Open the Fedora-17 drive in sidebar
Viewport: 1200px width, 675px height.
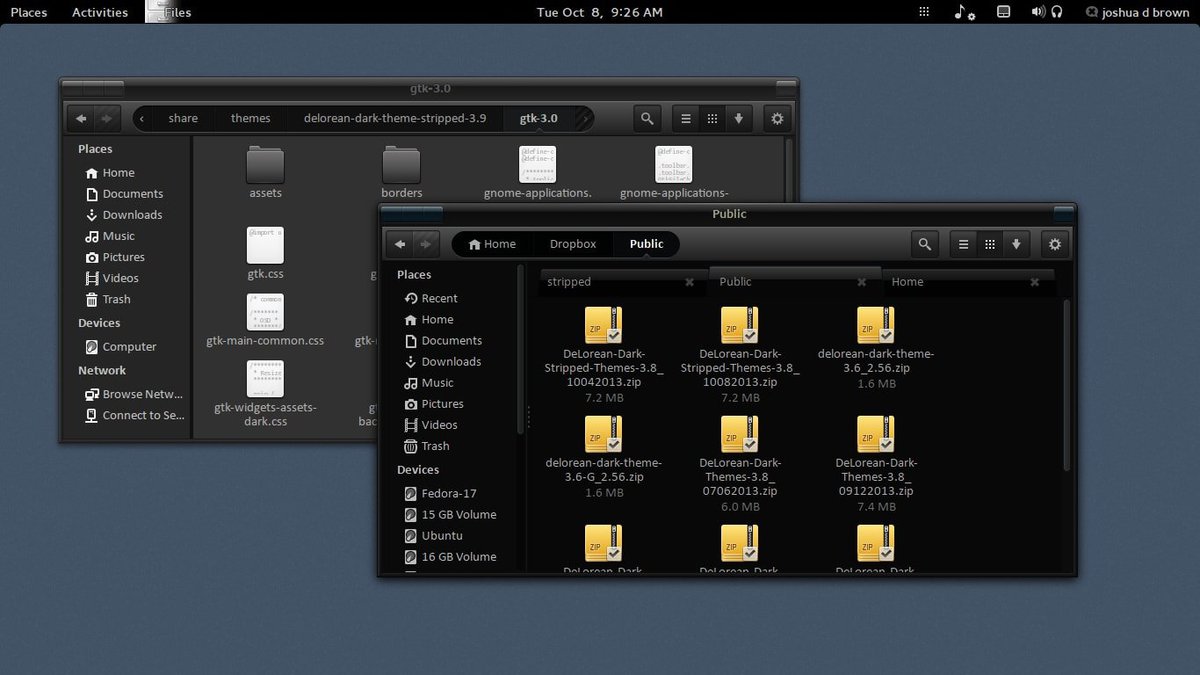point(448,493)
